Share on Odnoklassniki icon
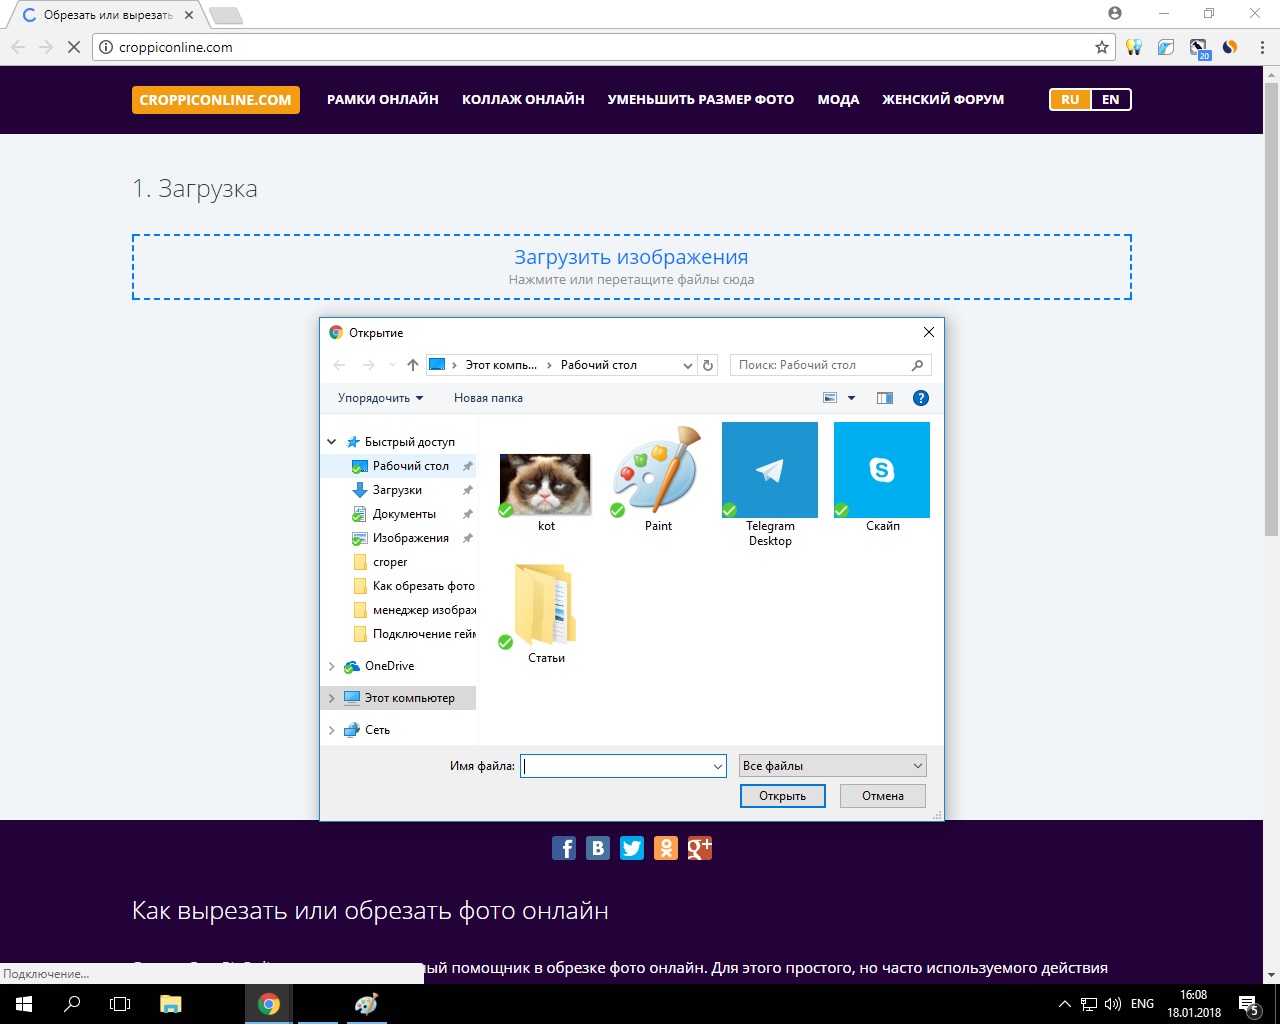Screen dimensions: 1280x1024 click(x=666, y=848)
